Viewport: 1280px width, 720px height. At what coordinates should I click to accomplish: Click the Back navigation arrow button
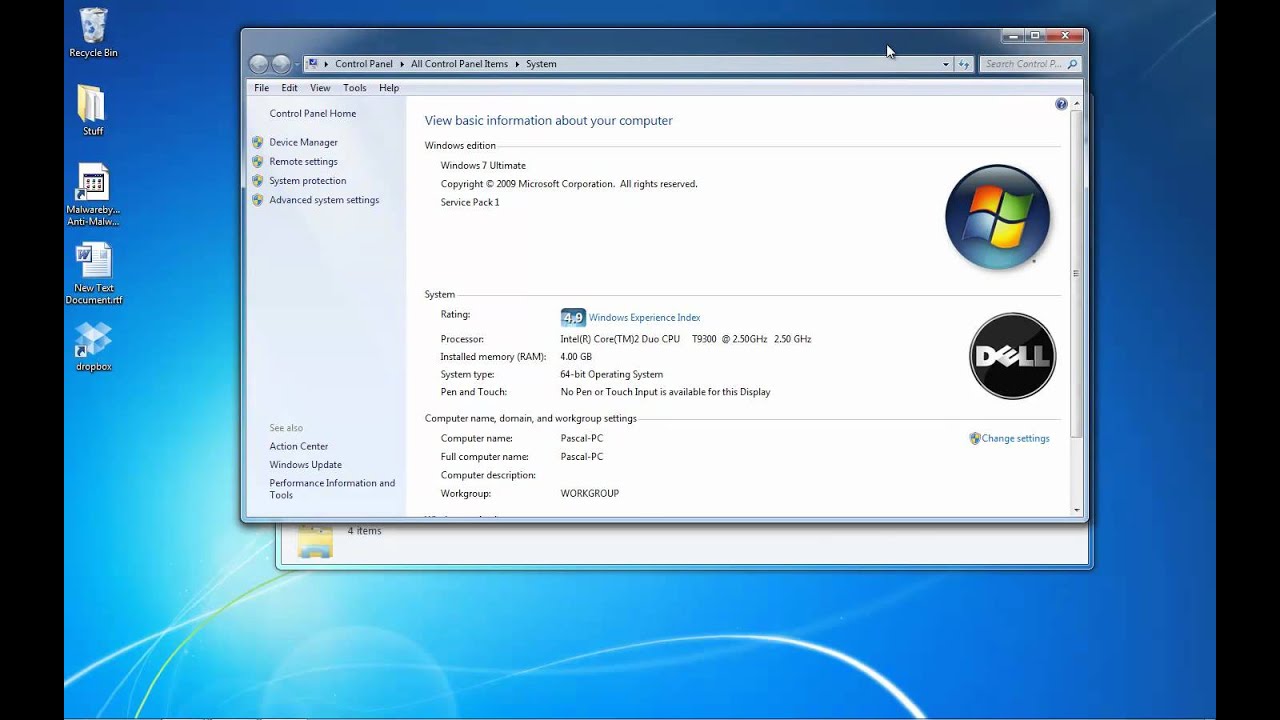tap(259, 64)
